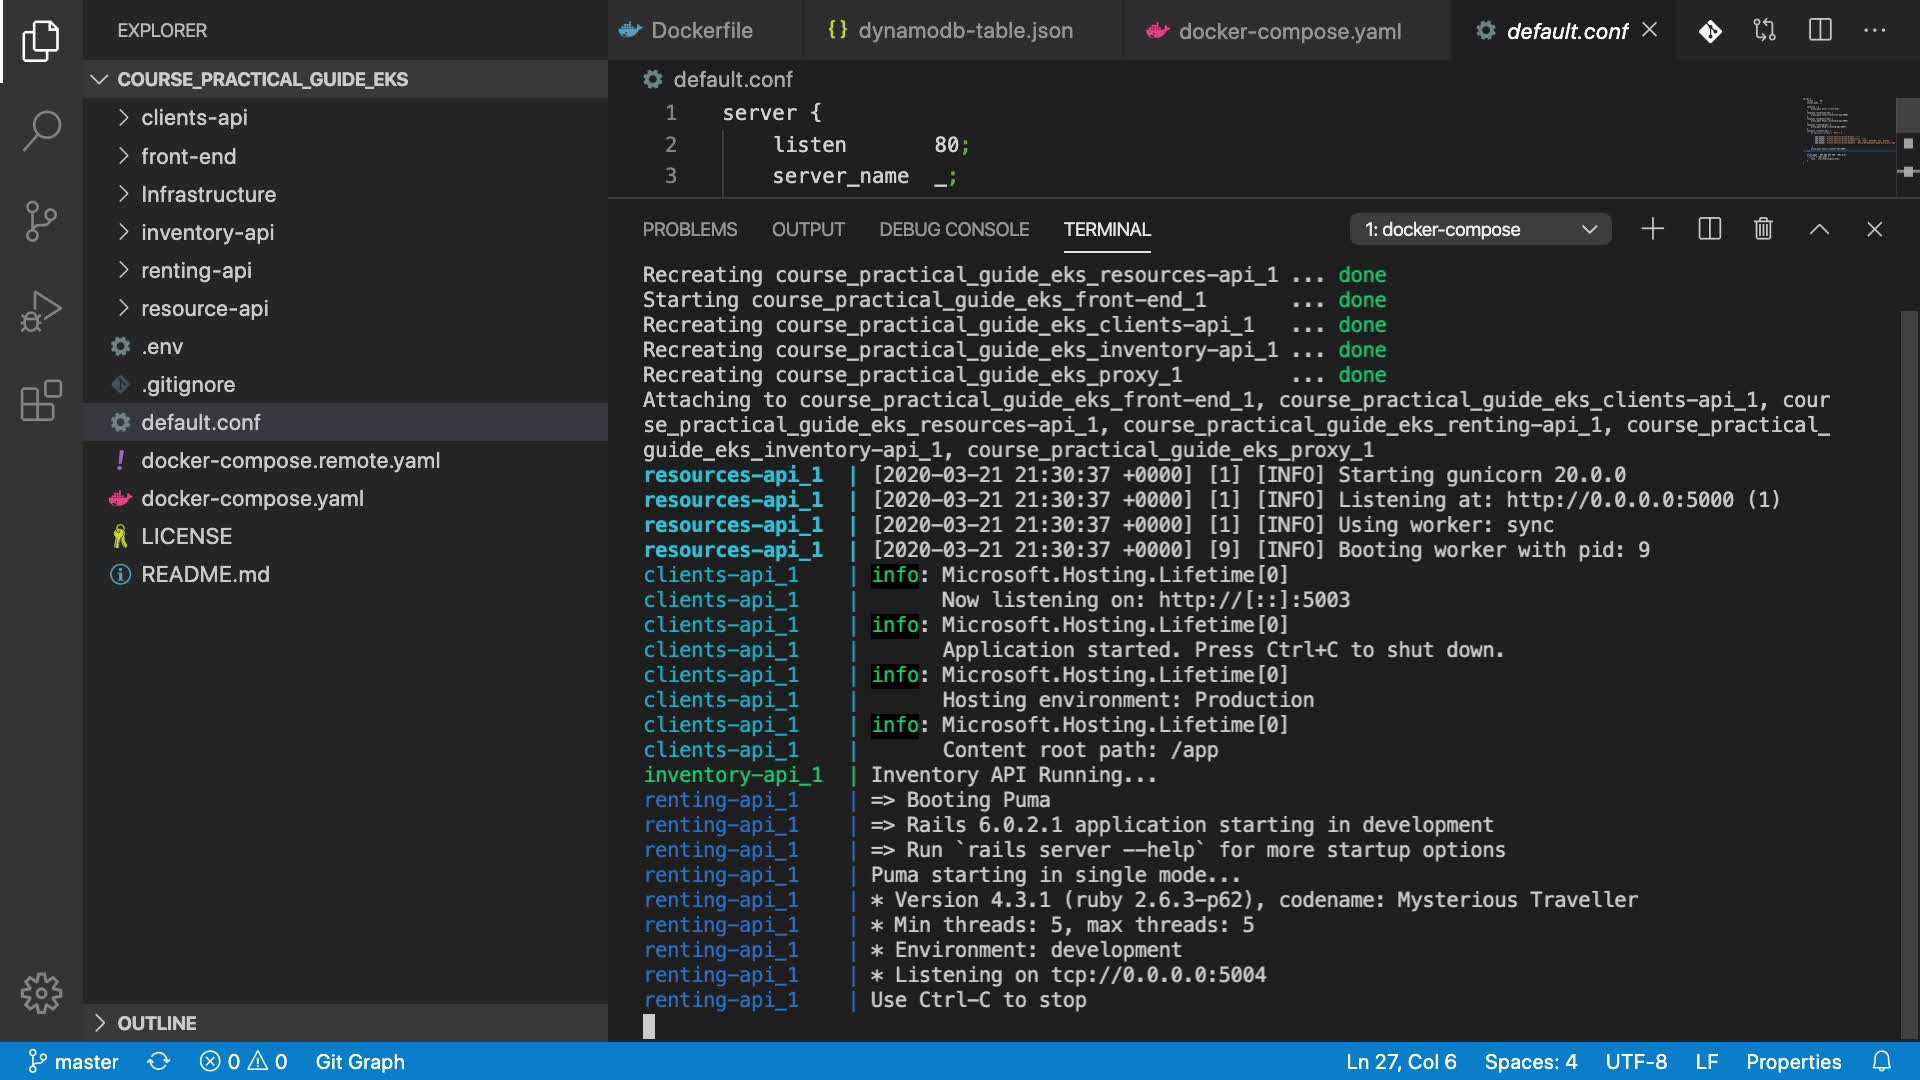Expand the clients-api folder

coord(194,118)
